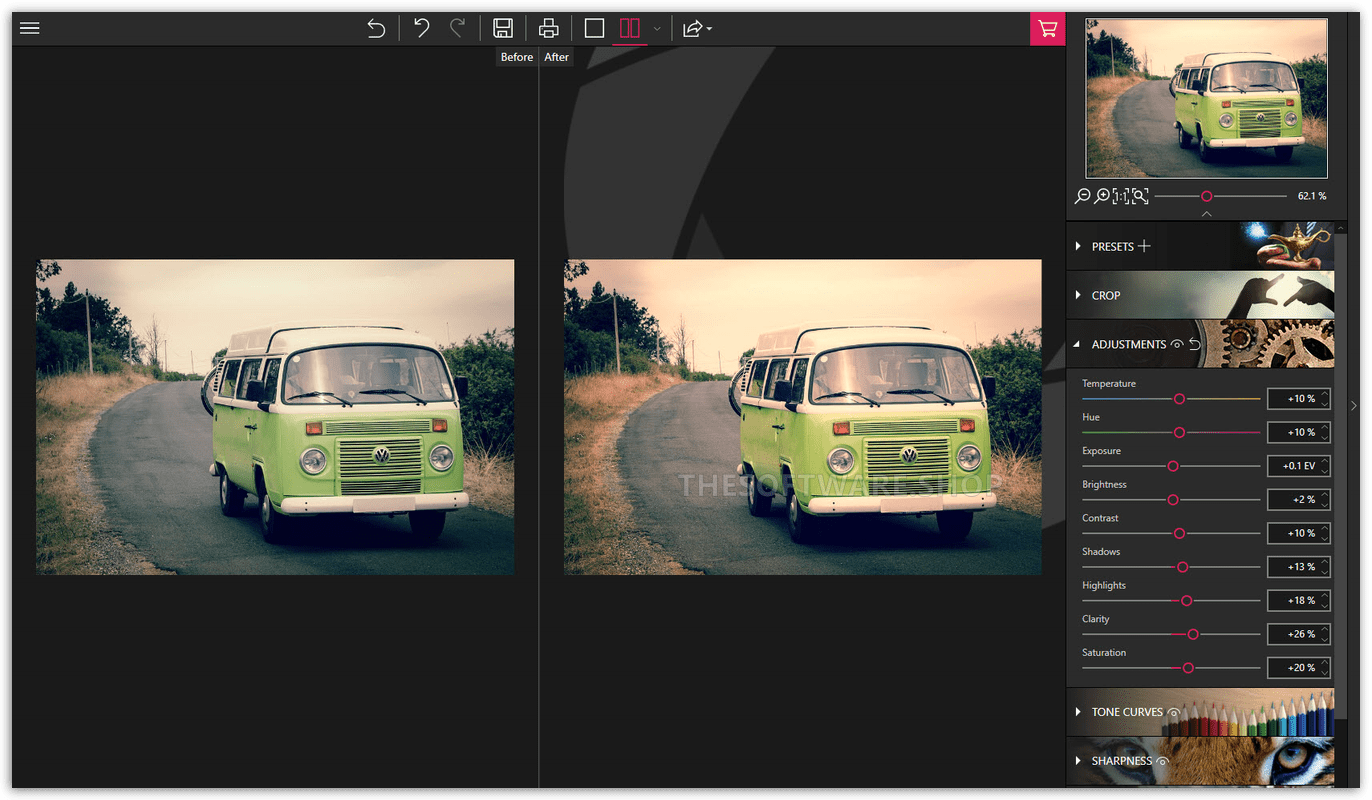
Task: Click the pink shopping cart button
Action: tap(1047, 28)
